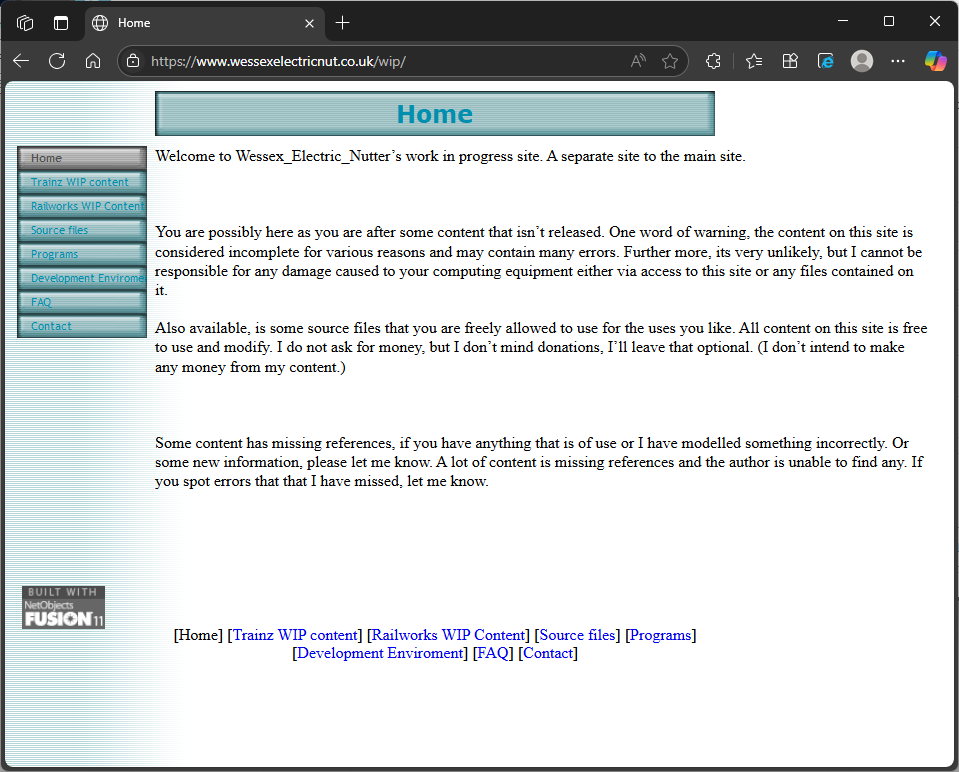This screenshot has width=959, height=772.
Task: Open the Favorites list icon
Action: [754, 61]
